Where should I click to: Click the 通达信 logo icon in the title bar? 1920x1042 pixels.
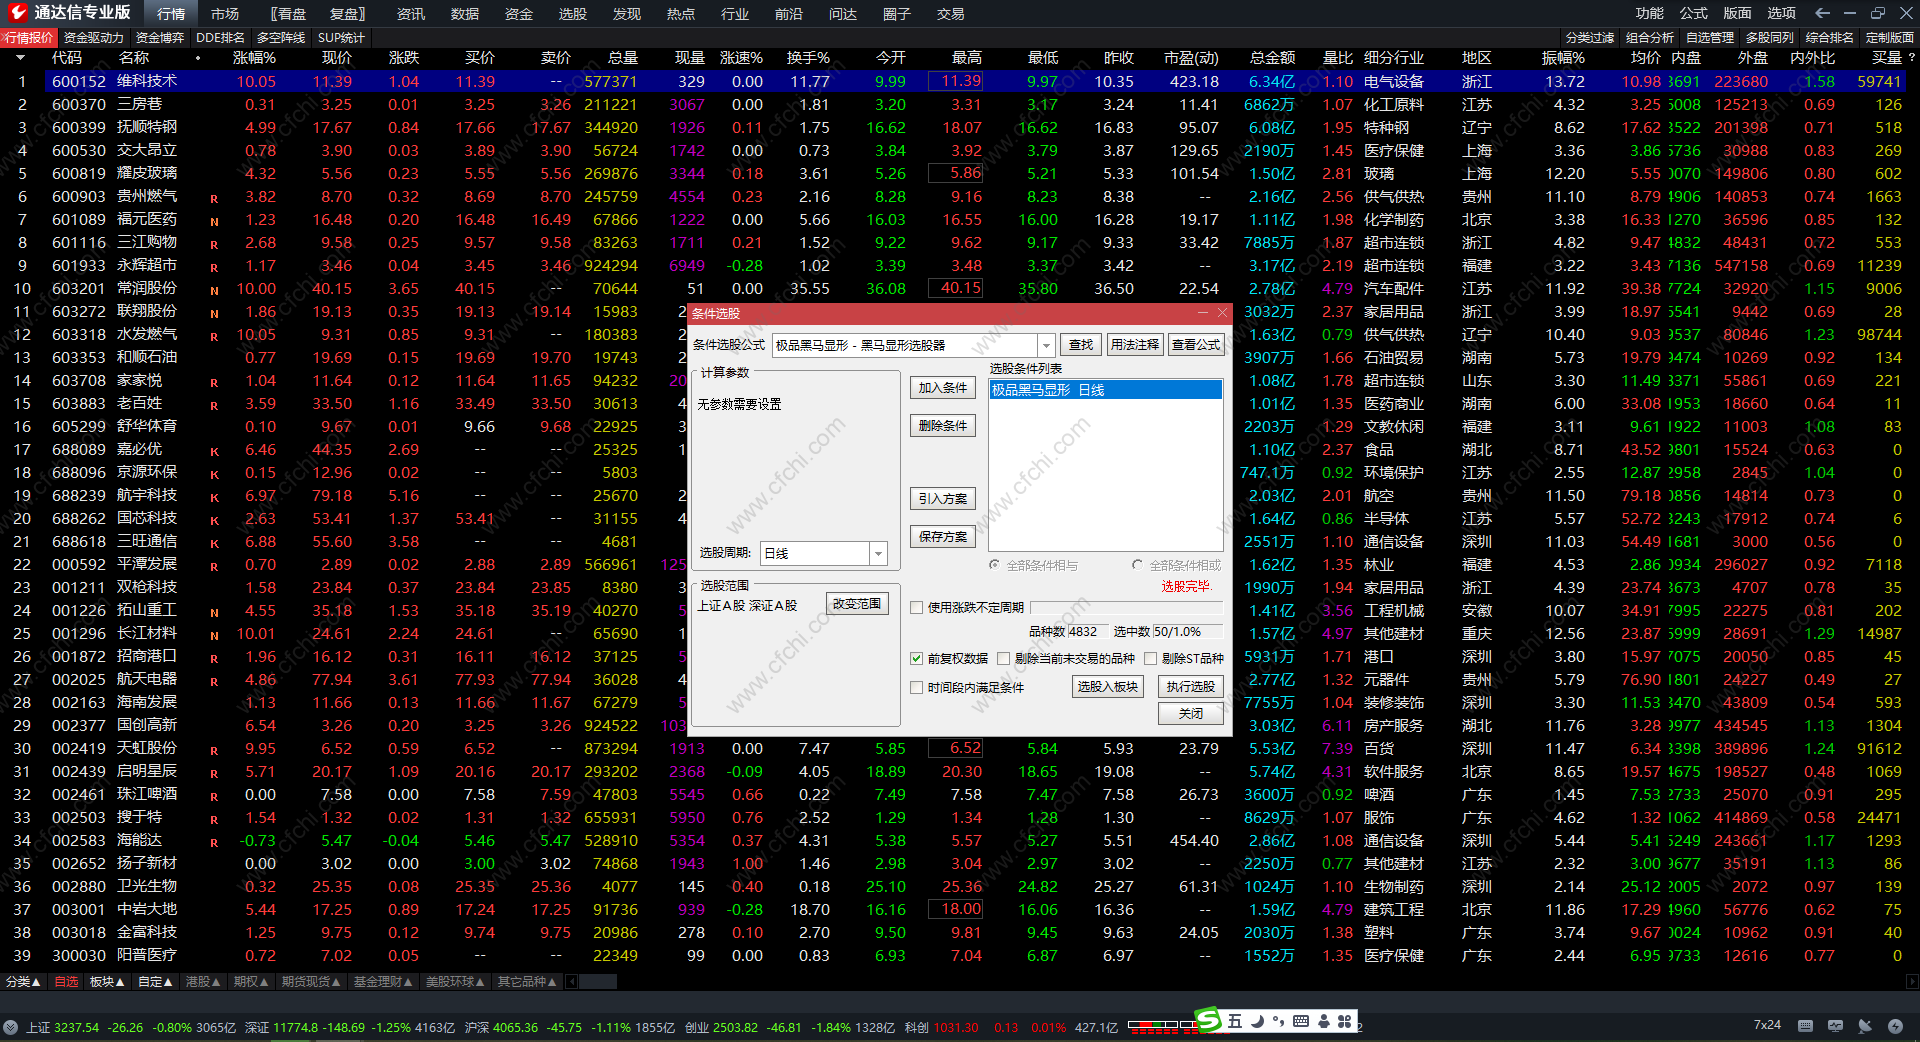[17, 13]
